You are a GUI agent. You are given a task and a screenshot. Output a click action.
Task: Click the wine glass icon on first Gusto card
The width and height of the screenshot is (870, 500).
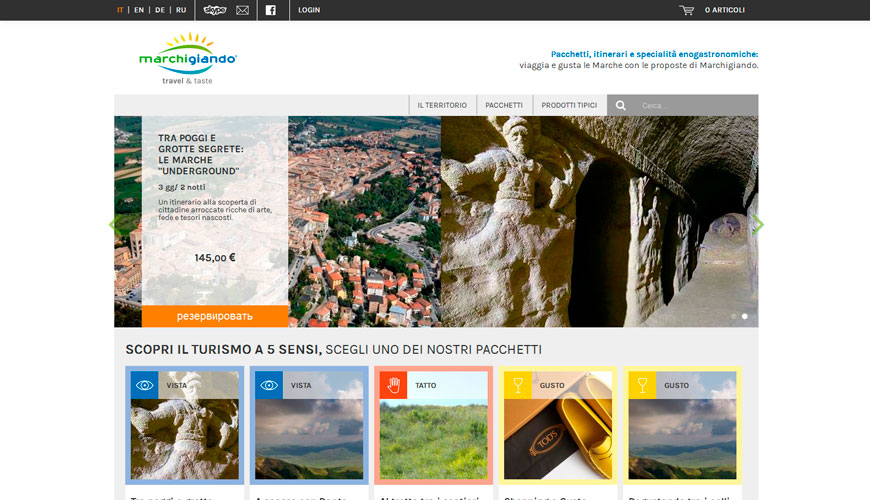tap(517, 385)
